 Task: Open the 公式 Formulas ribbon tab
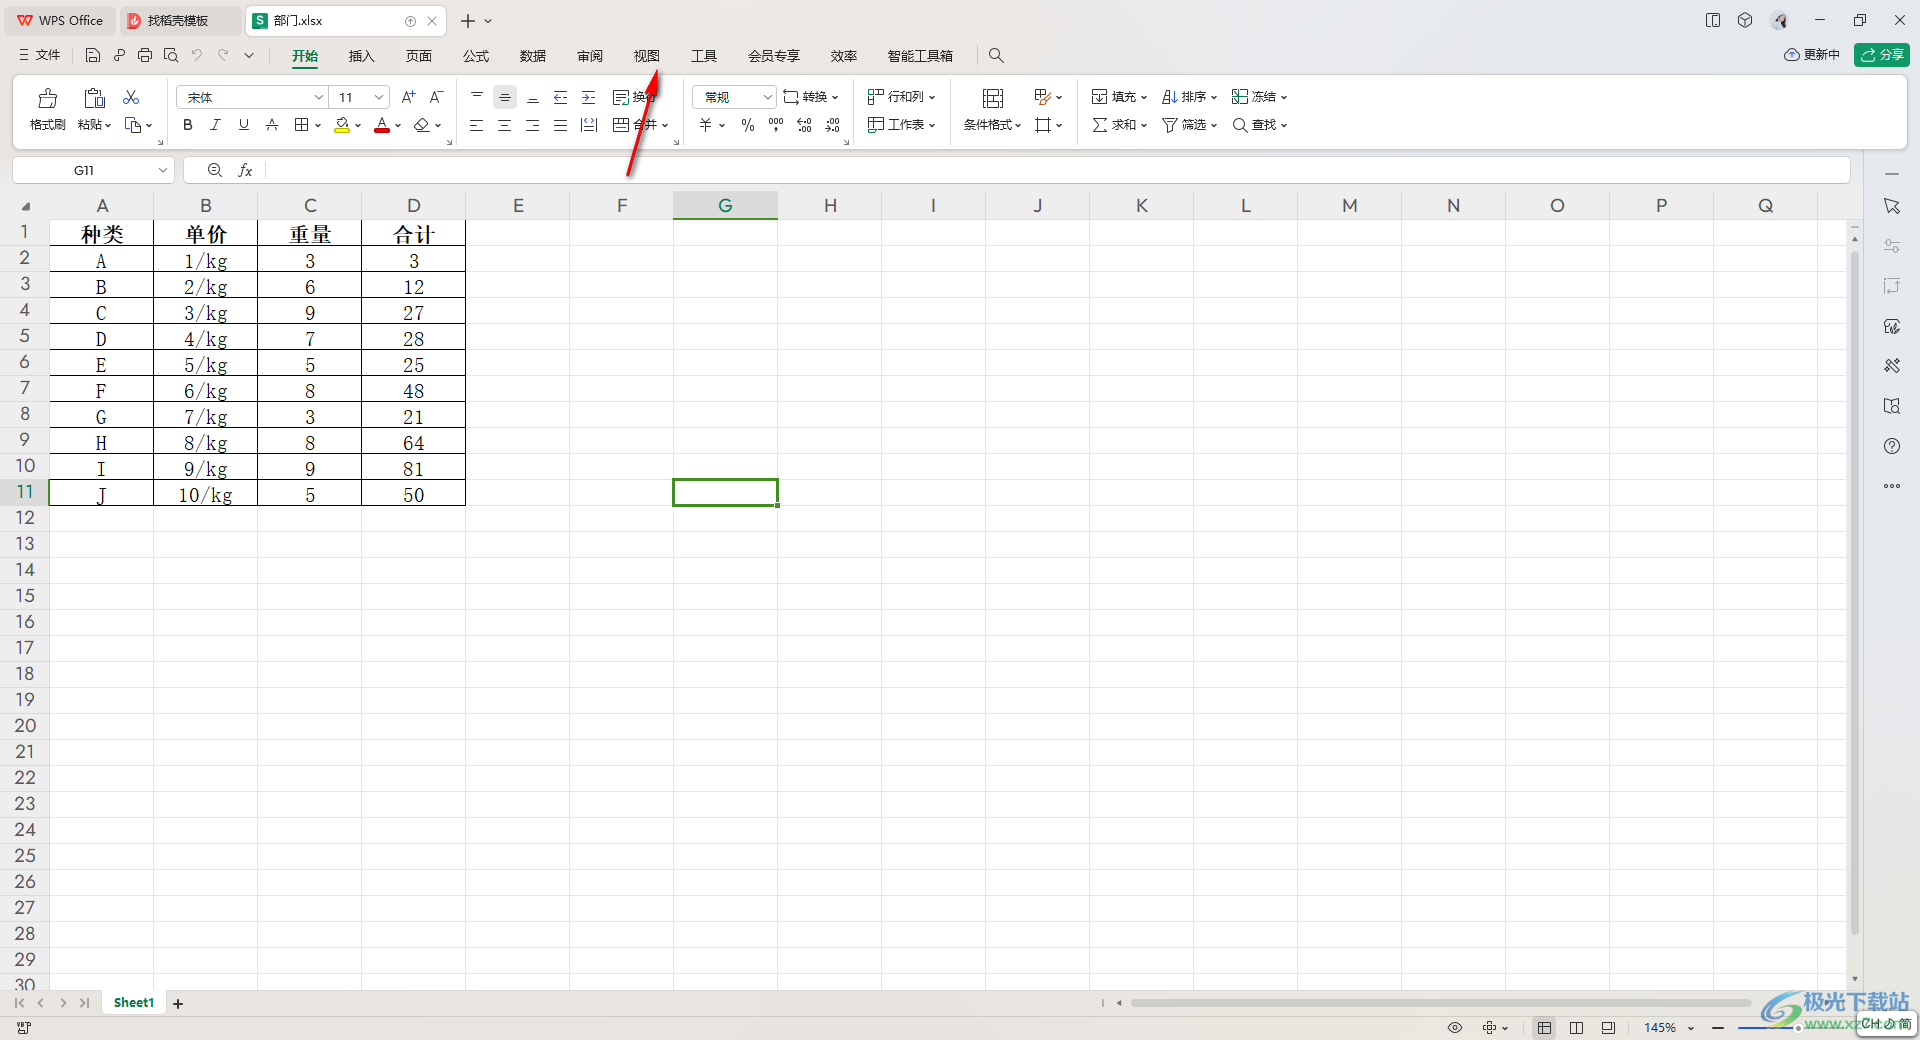click(476, 56)
